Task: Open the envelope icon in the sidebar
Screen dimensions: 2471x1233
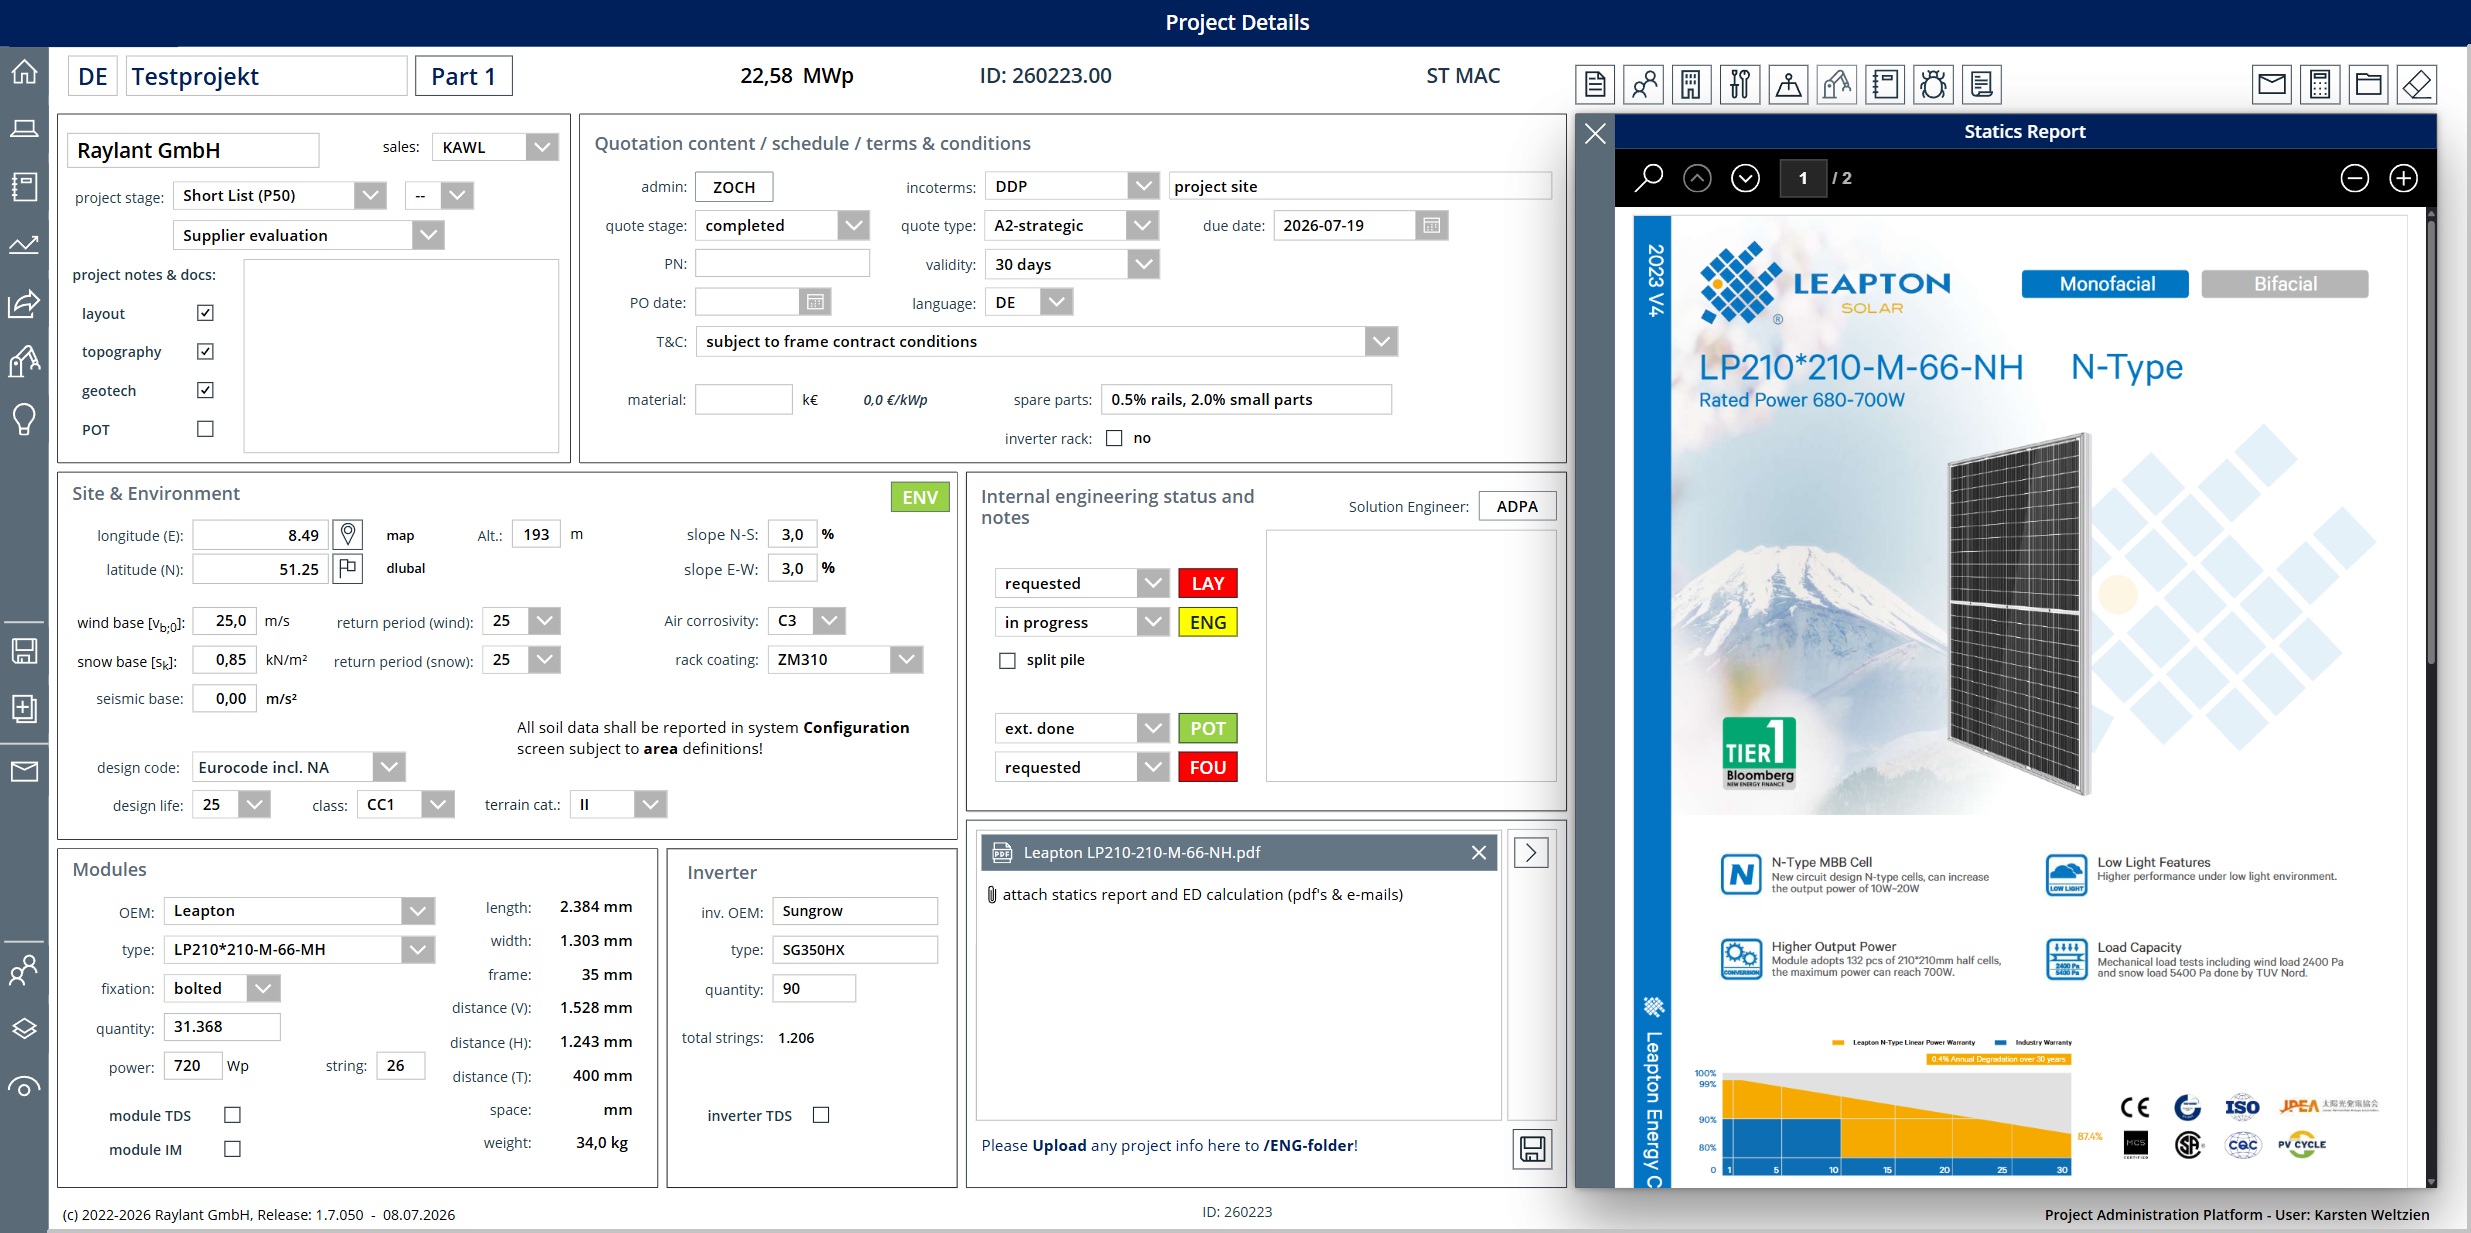Action: click(x=24, y=771)
